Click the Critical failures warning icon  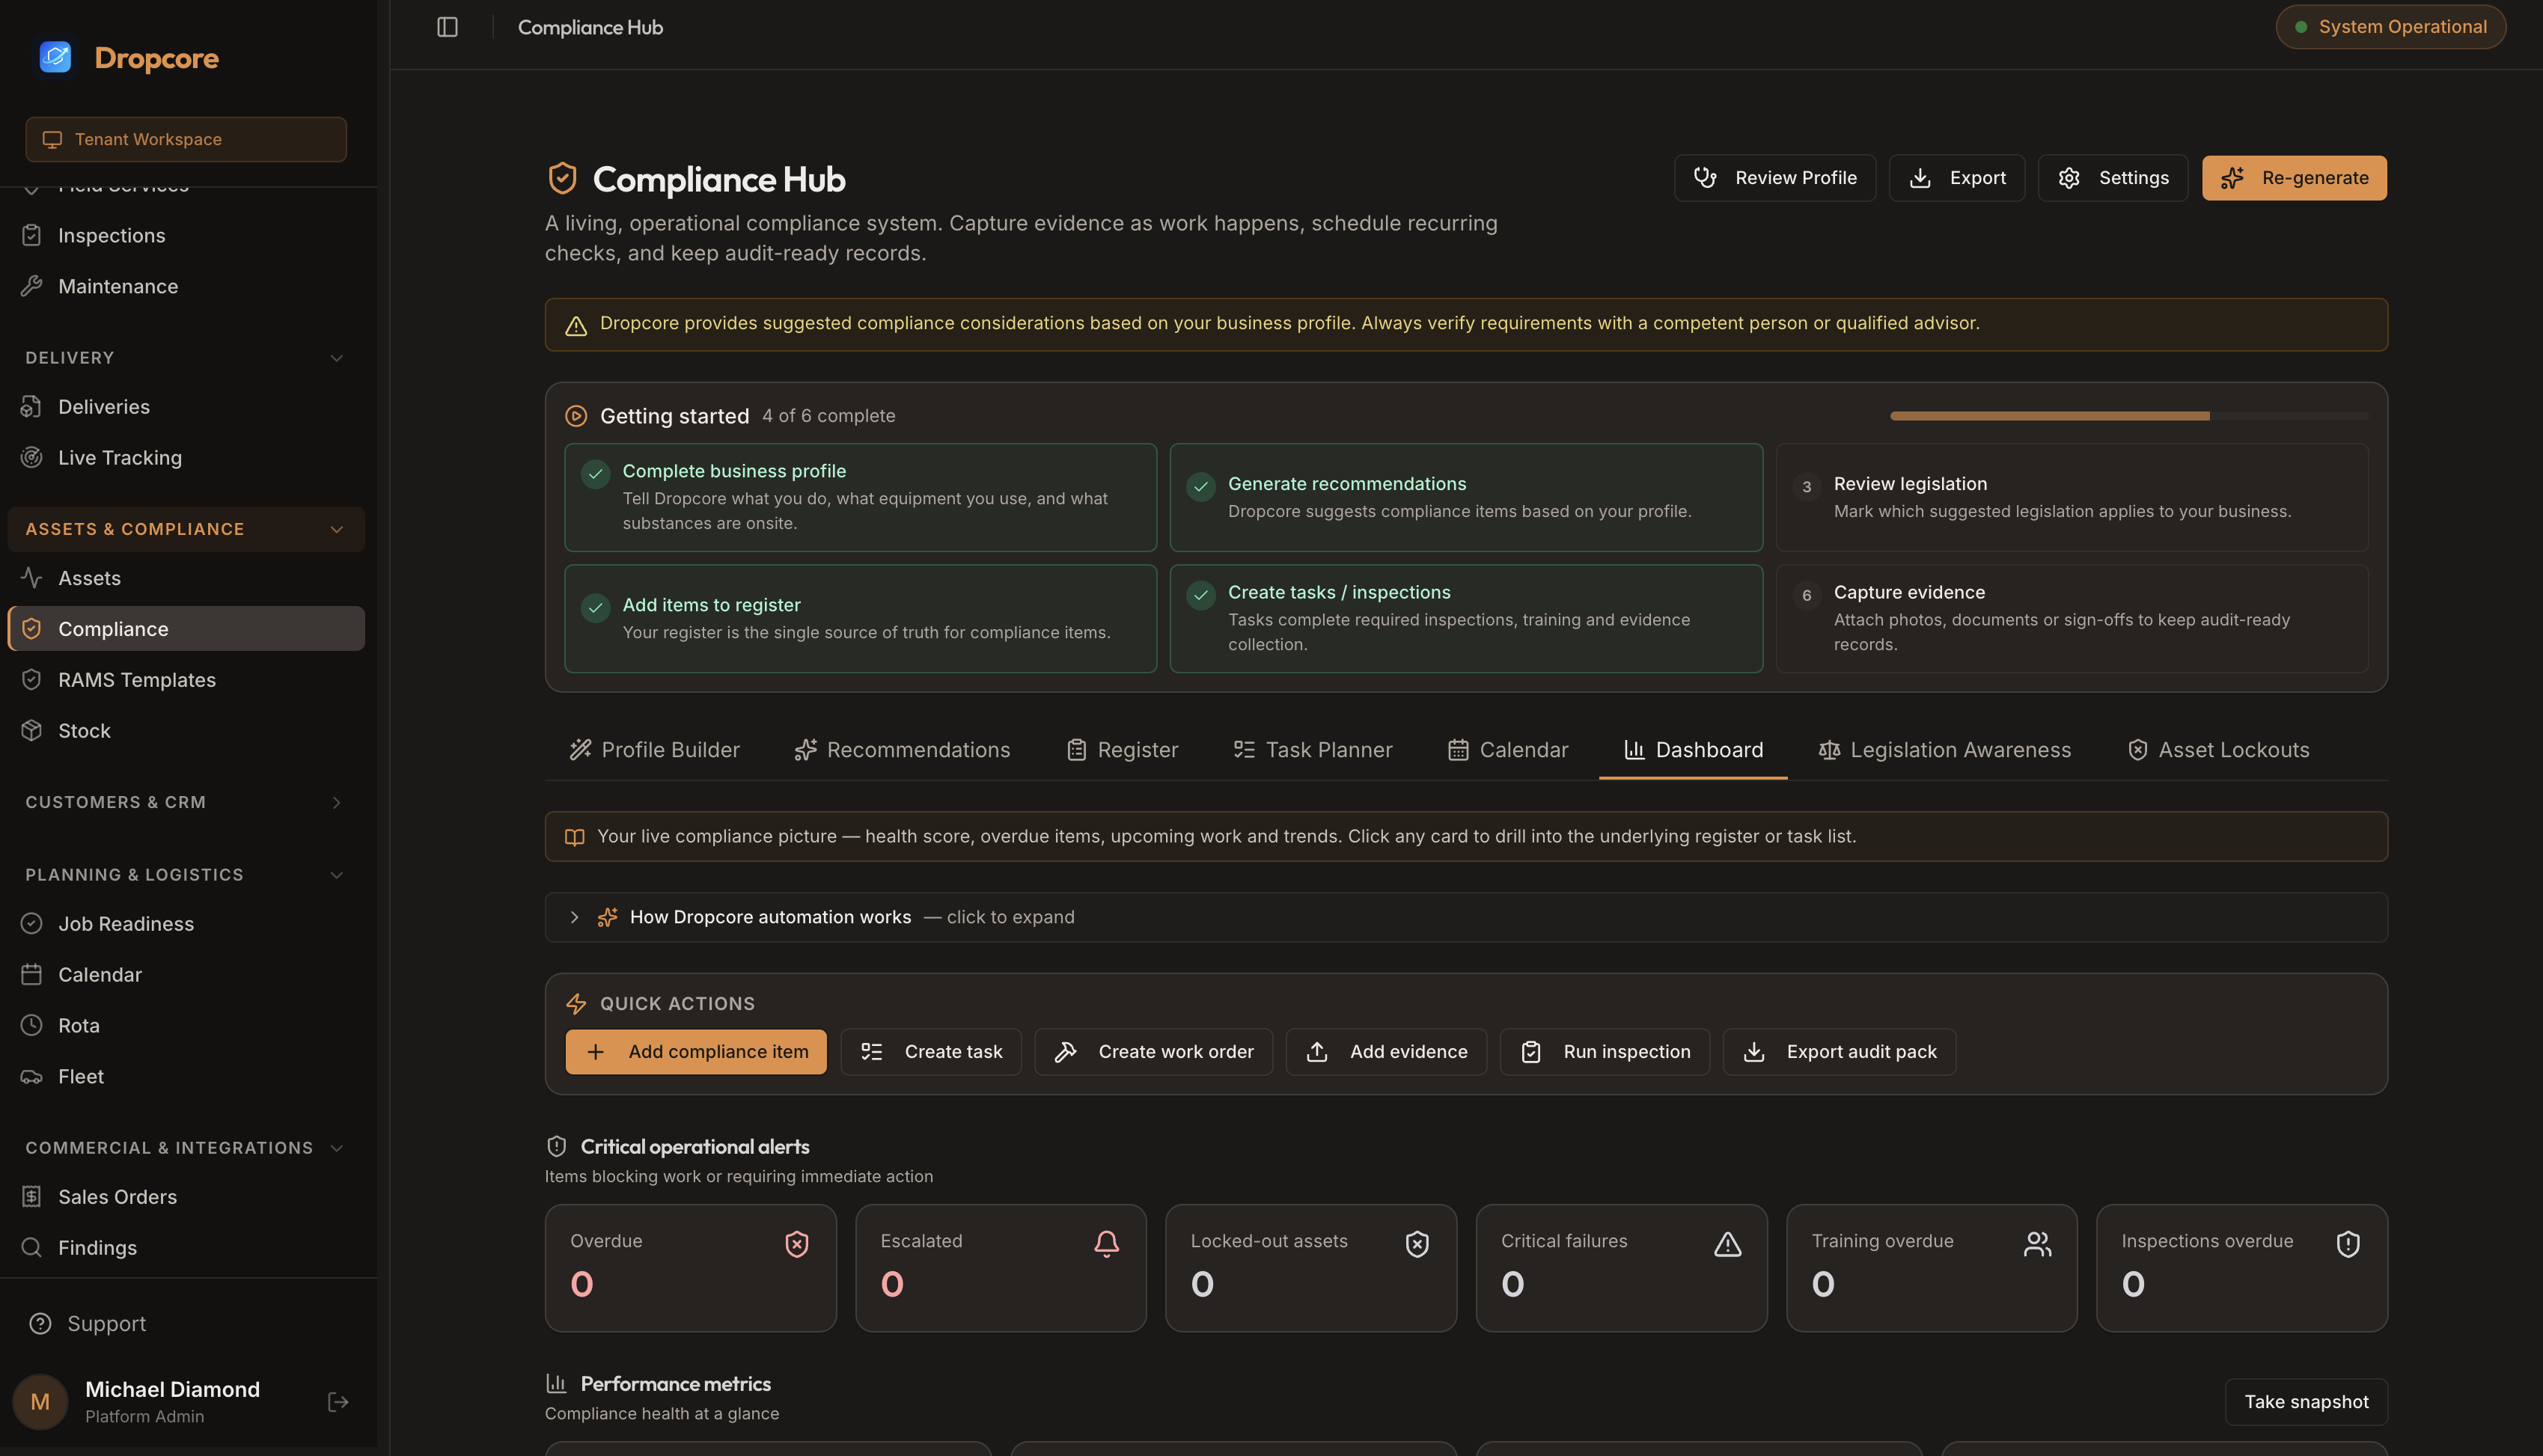tap(1727, 1243)
